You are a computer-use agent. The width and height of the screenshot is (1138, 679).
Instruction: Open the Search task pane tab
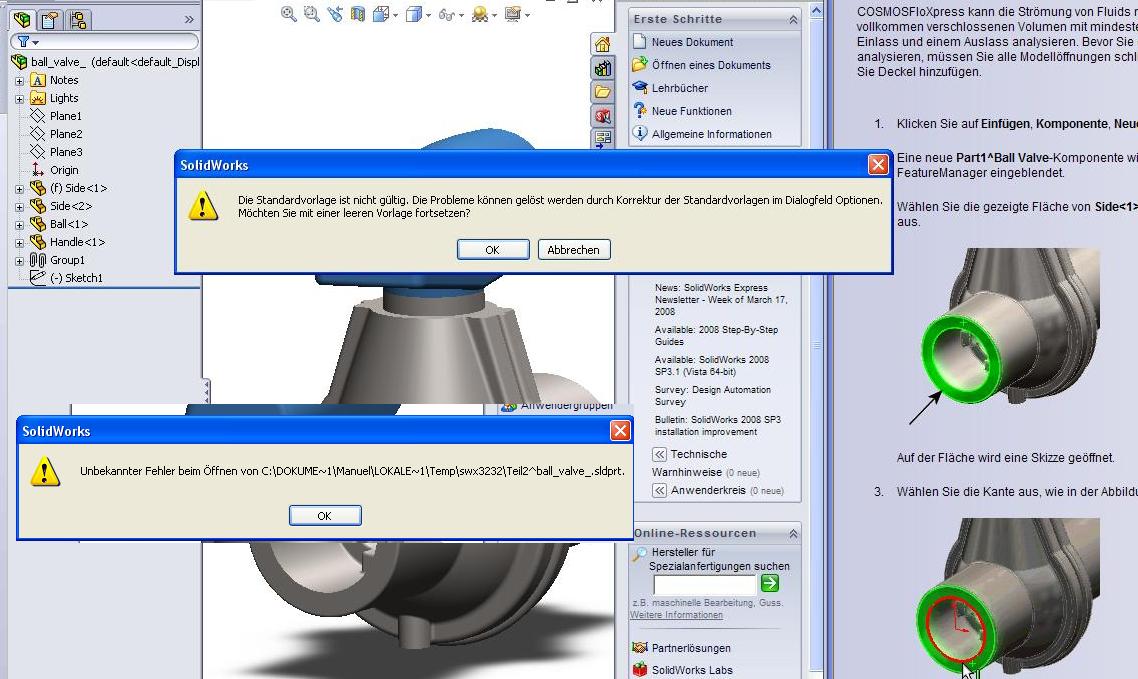pyautogui.click(x=602, y=115)
